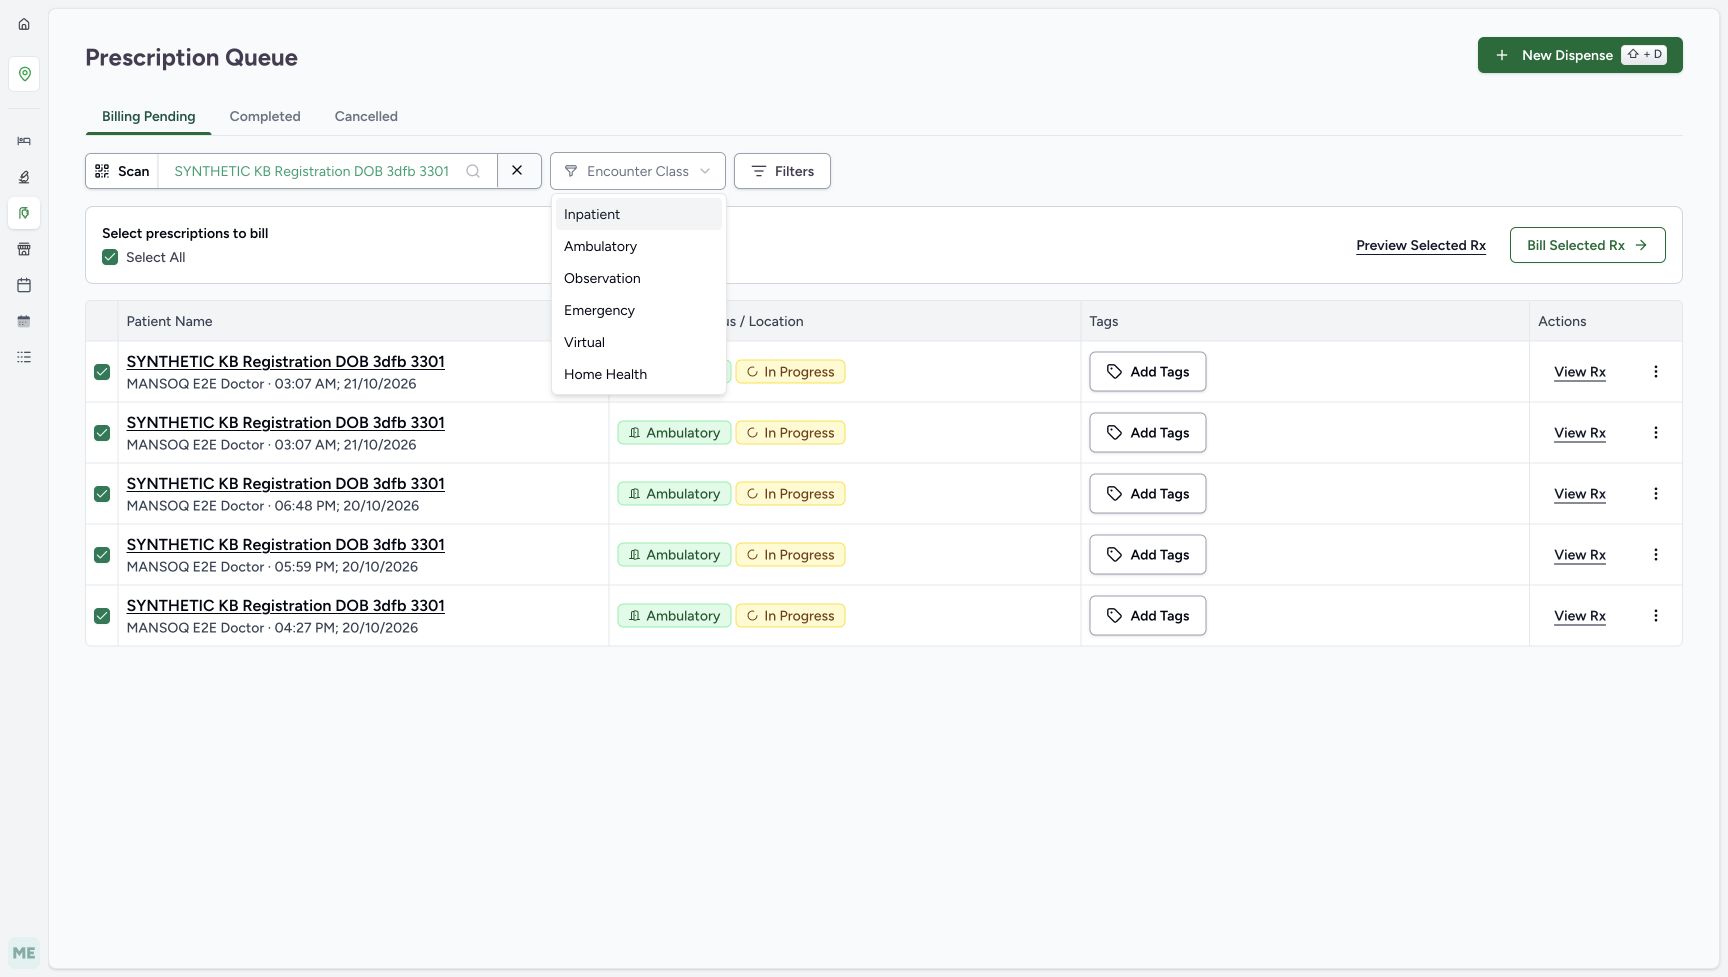Toggle the Select All checkbox
The width and height of the screenshot is (1728, 977).
pos(110,257)
